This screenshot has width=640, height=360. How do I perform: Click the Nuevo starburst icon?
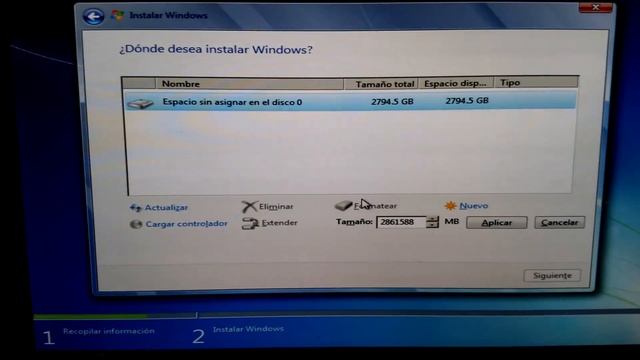450,206
